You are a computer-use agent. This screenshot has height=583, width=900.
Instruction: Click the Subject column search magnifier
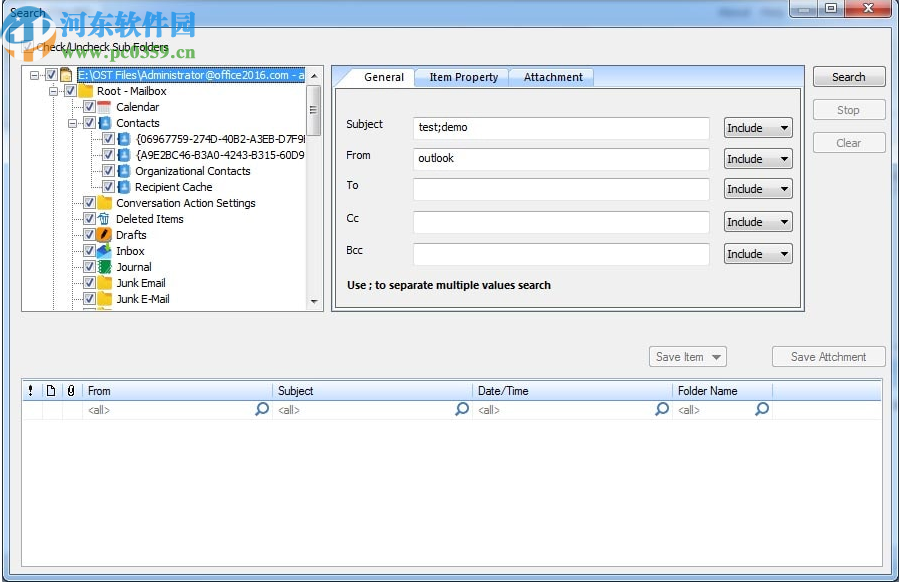[x=462, y=409]
